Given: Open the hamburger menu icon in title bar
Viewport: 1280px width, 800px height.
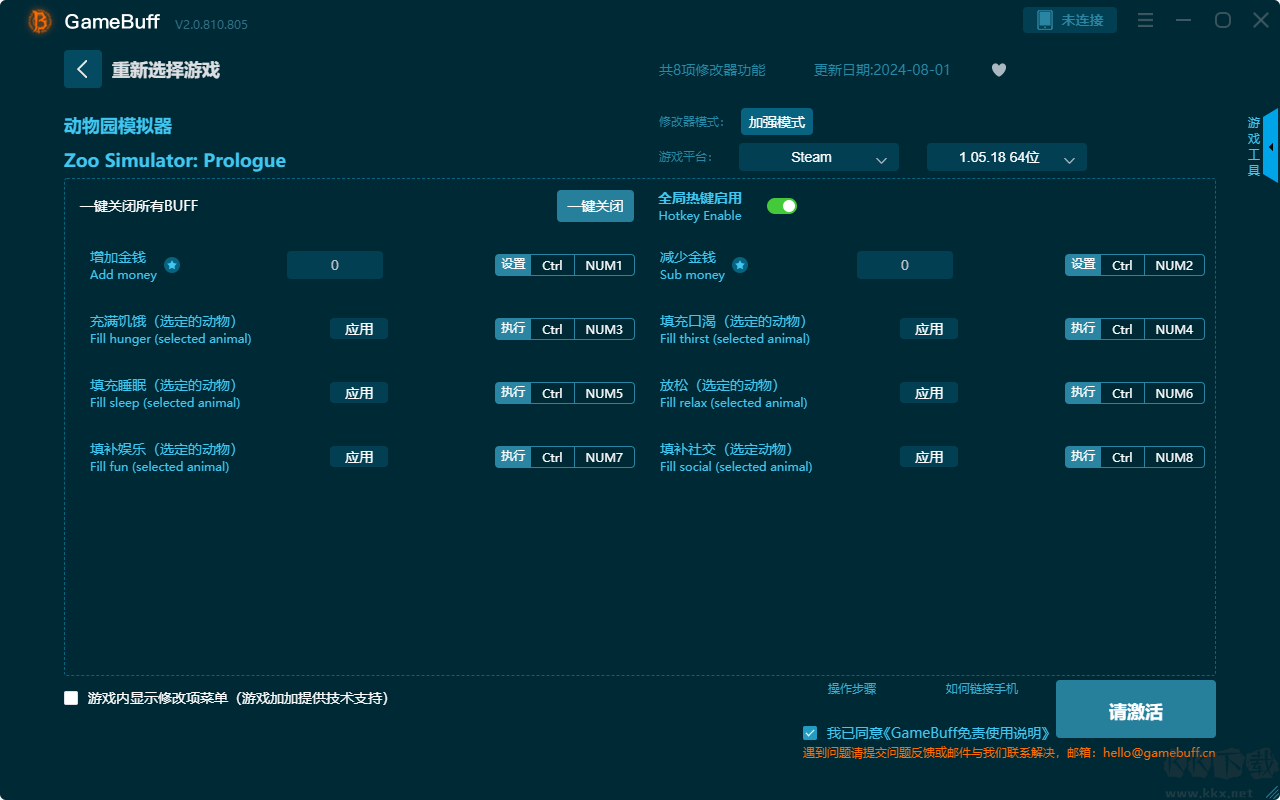Looking at the screenshot, I should click(x=1146, y=20).
